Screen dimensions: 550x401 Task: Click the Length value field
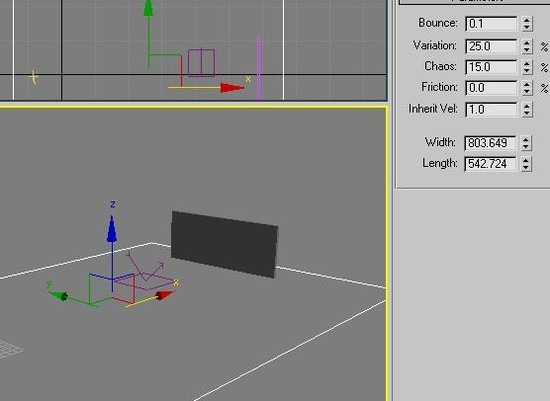(x=490, y=163)
